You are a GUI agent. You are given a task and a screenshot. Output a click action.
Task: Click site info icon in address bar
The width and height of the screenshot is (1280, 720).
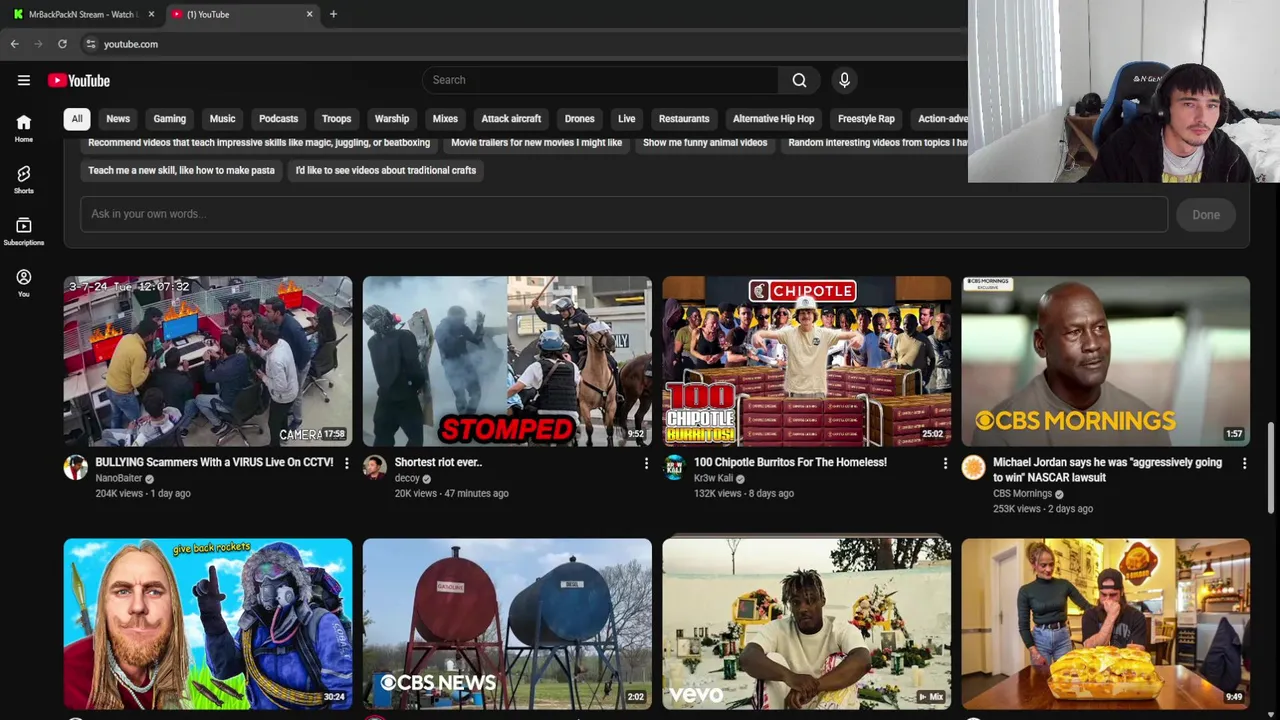[x=90, y=44]
